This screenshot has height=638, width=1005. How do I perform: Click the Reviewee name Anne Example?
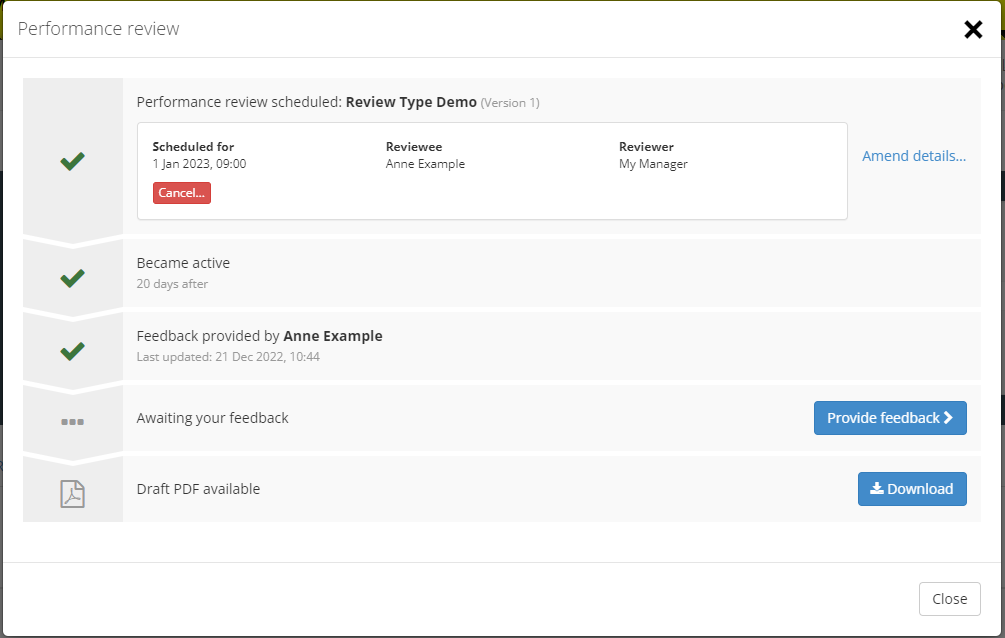coord(425,164)
